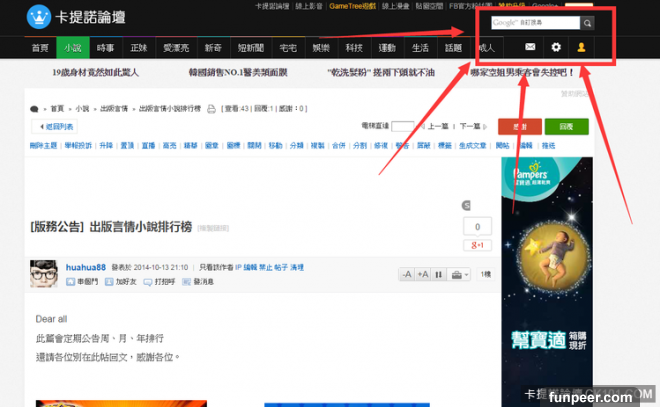This screenshot has width=660, height=407.
Task: Click the green 回覆 reply button
Action: click(x=565, y=127)
